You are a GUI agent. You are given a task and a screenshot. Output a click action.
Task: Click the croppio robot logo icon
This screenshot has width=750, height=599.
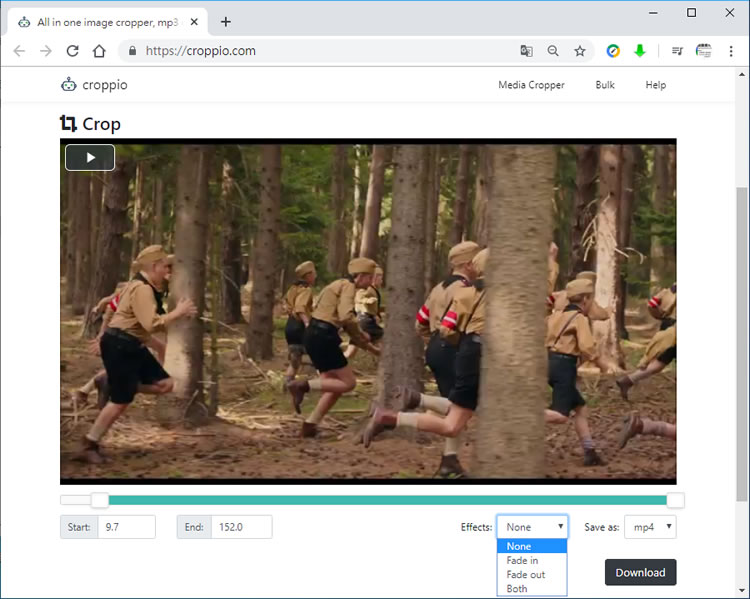pyautogui.click(x=68, y=85)
